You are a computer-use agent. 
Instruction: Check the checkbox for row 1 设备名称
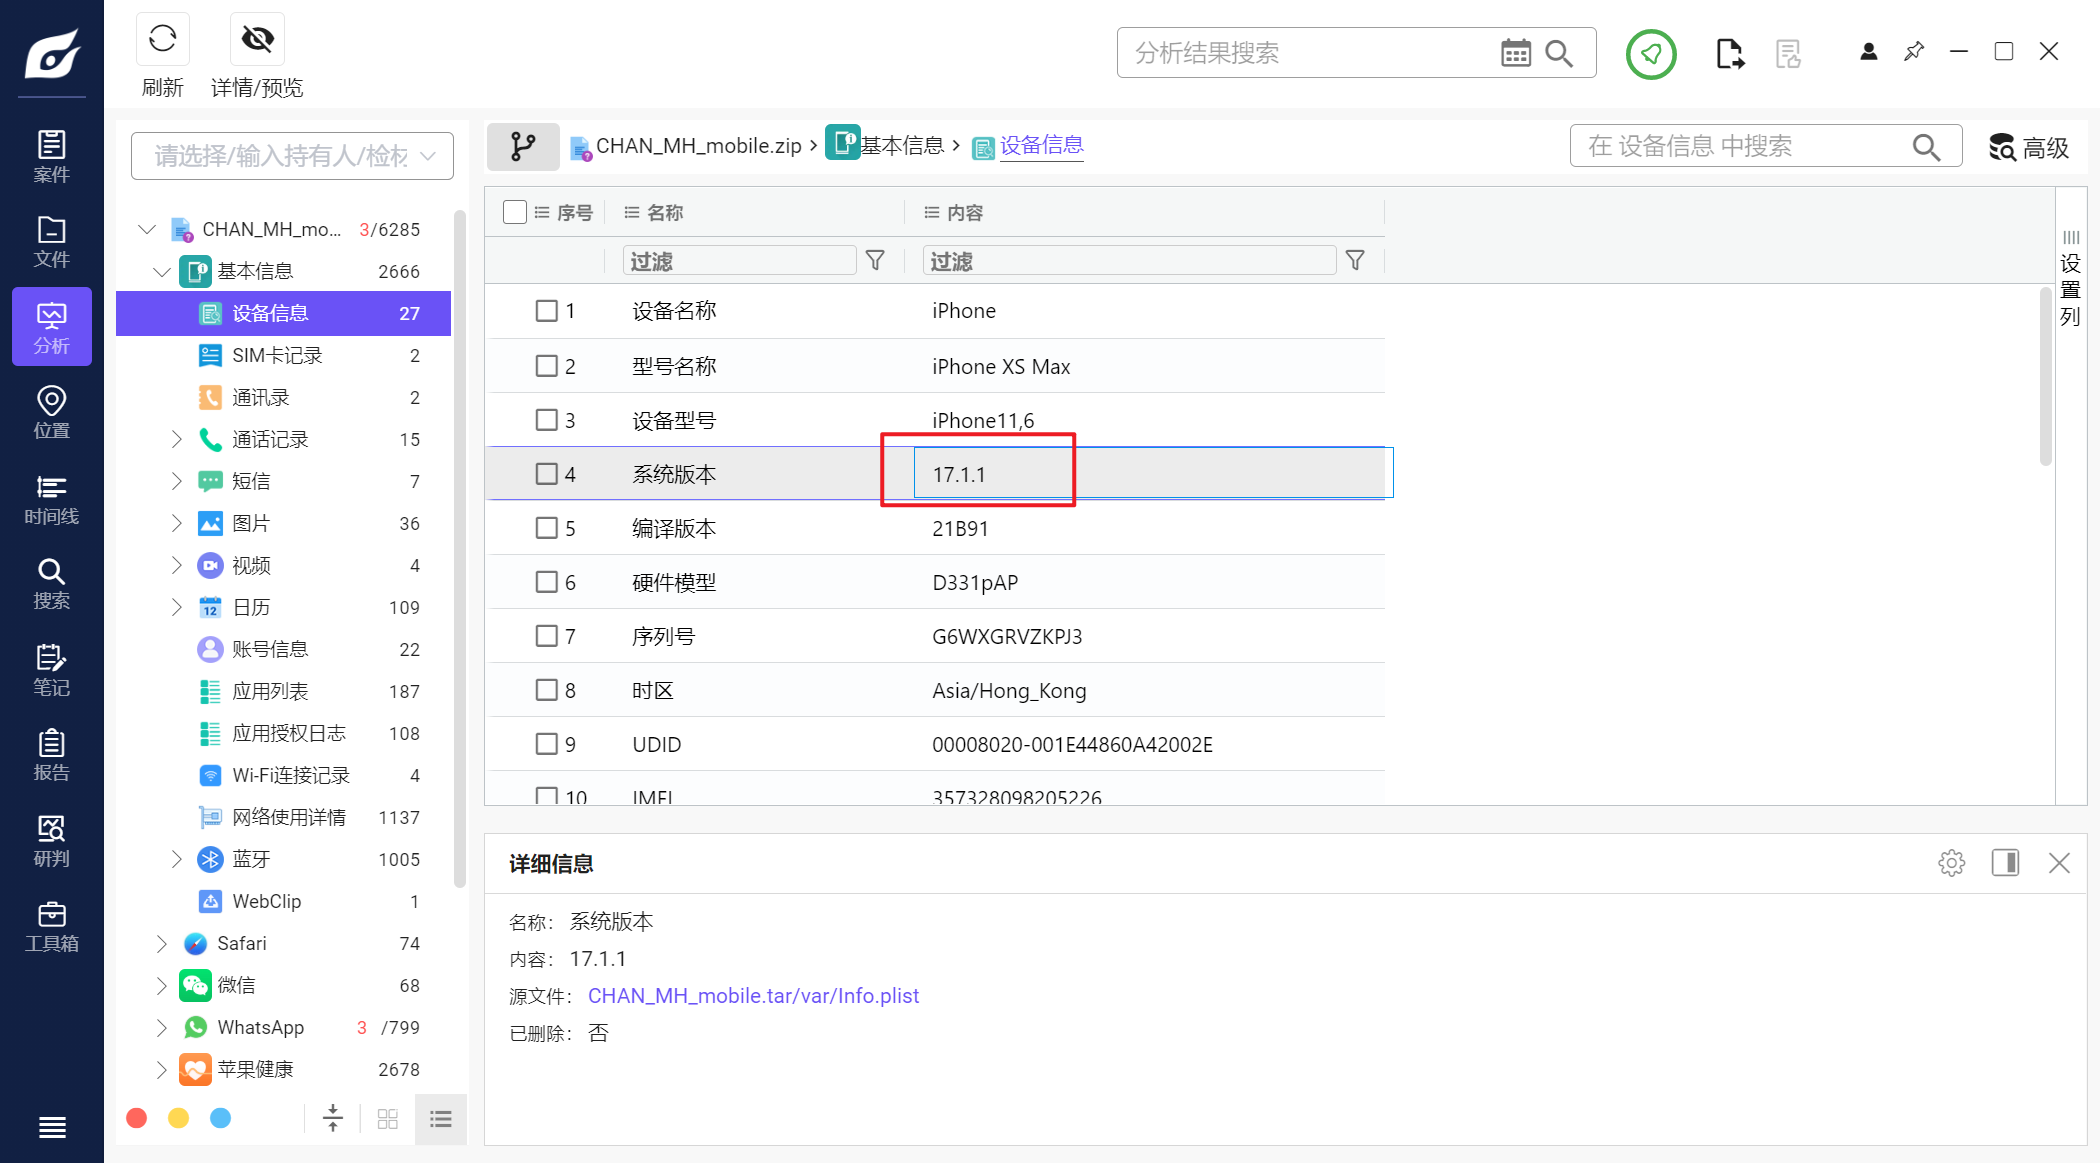[x=546, y=311]
